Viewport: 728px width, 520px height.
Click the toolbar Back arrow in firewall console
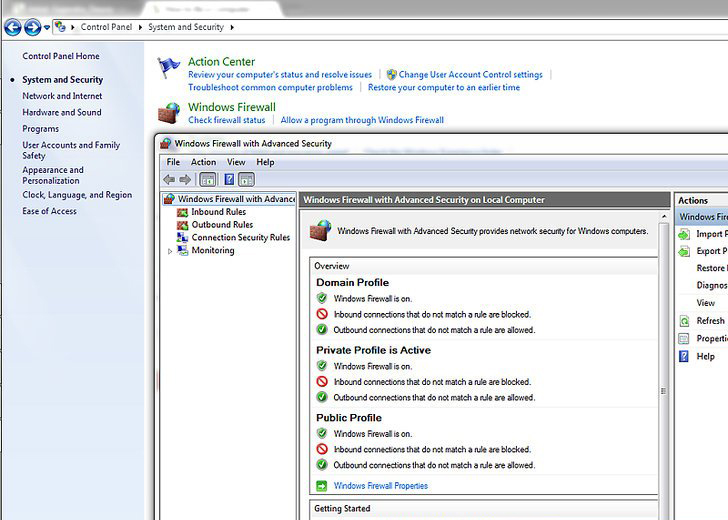pyautogui.click(x=169, y=179)
